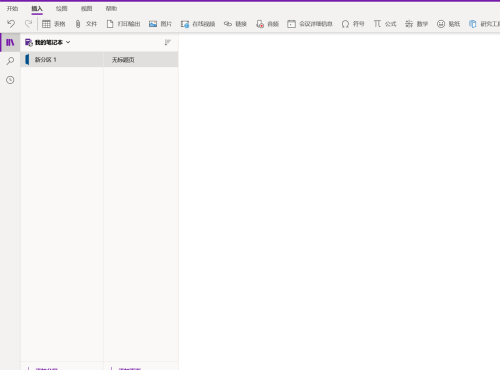Expand the 我的笔记本 notebook dropdown
The image size is (500, 370).
pos(48,42)
